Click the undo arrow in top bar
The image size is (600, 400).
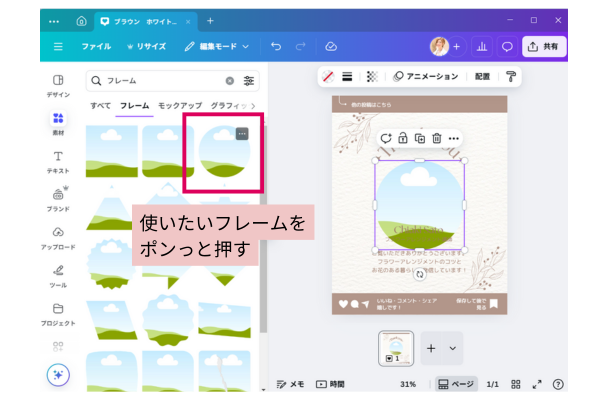coord(276,46)
